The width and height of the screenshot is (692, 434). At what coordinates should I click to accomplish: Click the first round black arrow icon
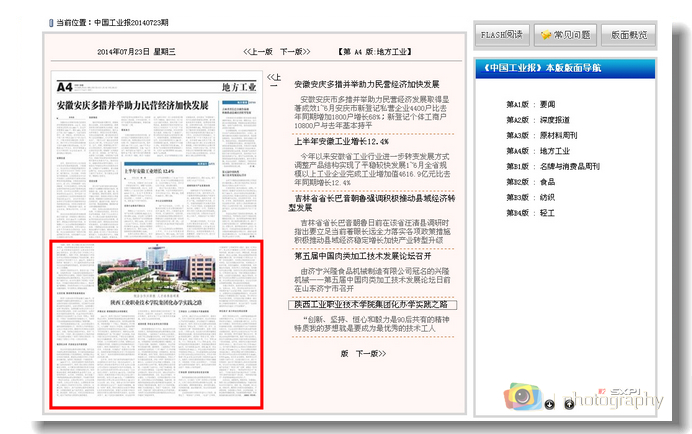pos(550,404)
